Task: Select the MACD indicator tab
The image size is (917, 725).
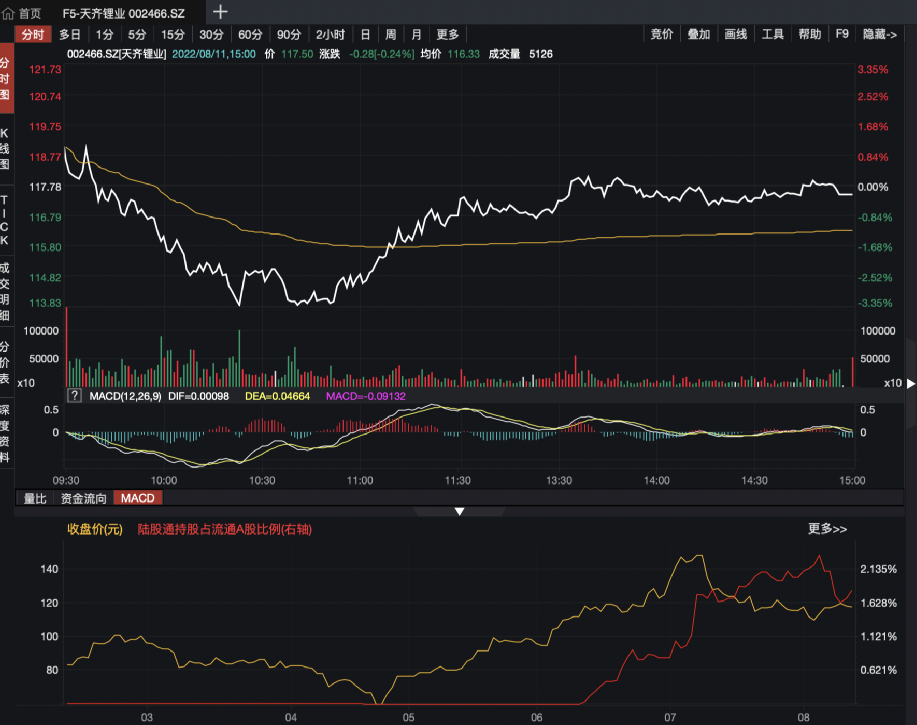Action: click(x=135, y=498)
